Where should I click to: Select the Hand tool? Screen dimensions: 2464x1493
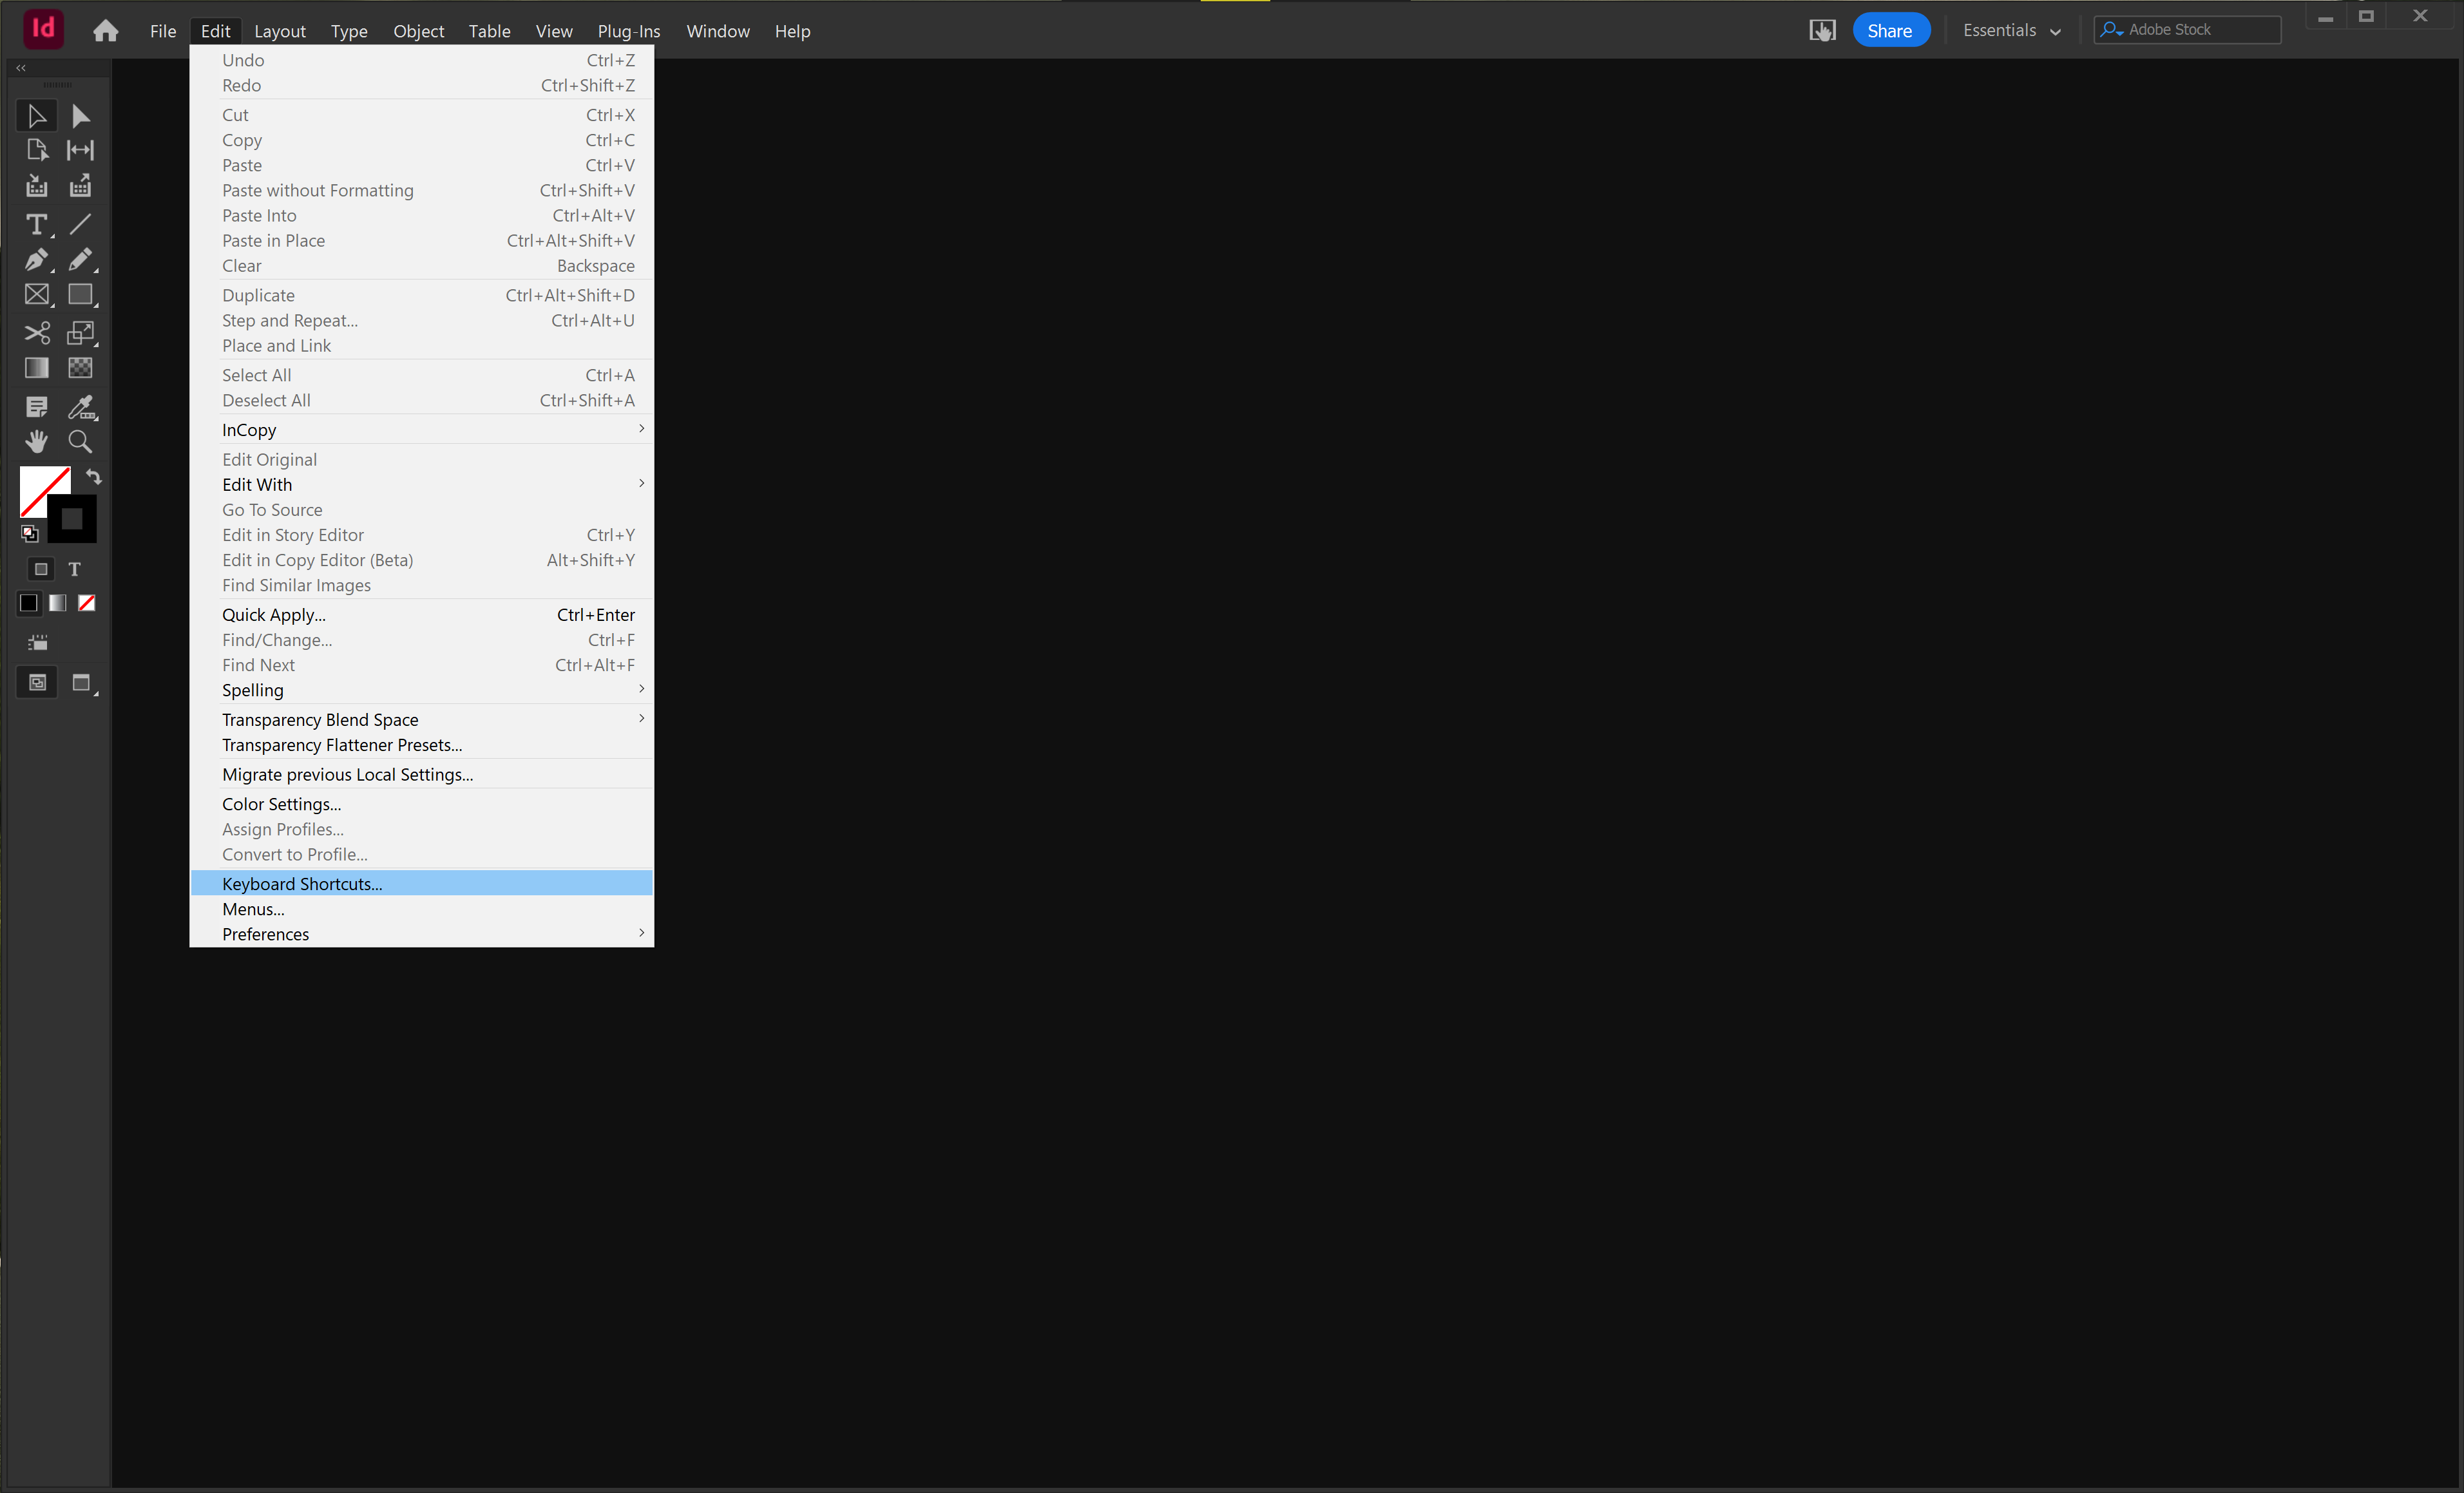(37, 441)
